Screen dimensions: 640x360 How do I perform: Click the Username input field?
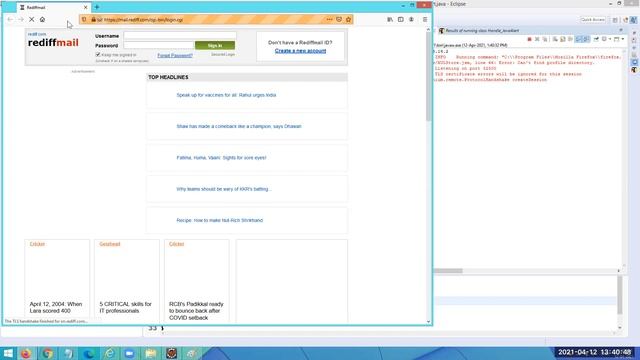click(x=180, y=36)
